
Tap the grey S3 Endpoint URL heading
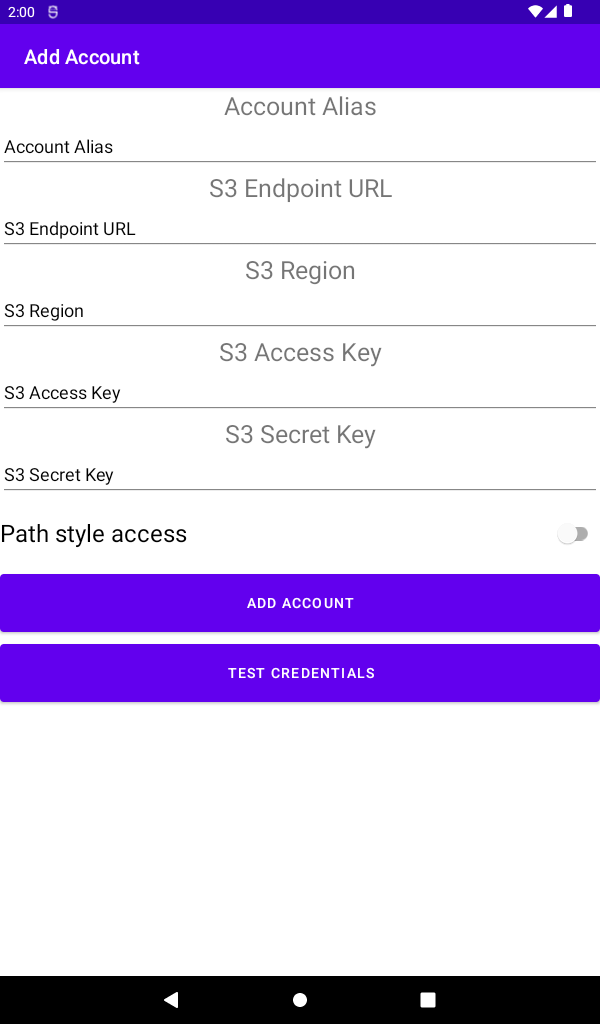pos(300,189)
